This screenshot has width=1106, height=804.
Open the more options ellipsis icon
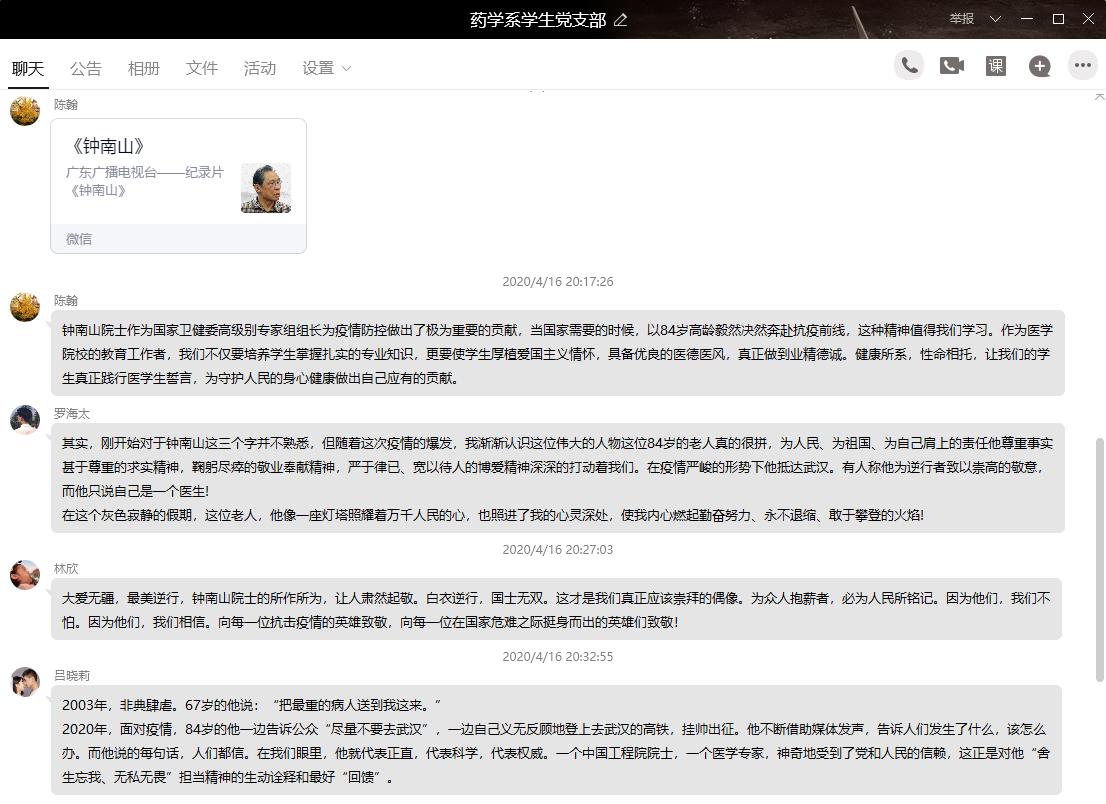[x=1083, y=66]
